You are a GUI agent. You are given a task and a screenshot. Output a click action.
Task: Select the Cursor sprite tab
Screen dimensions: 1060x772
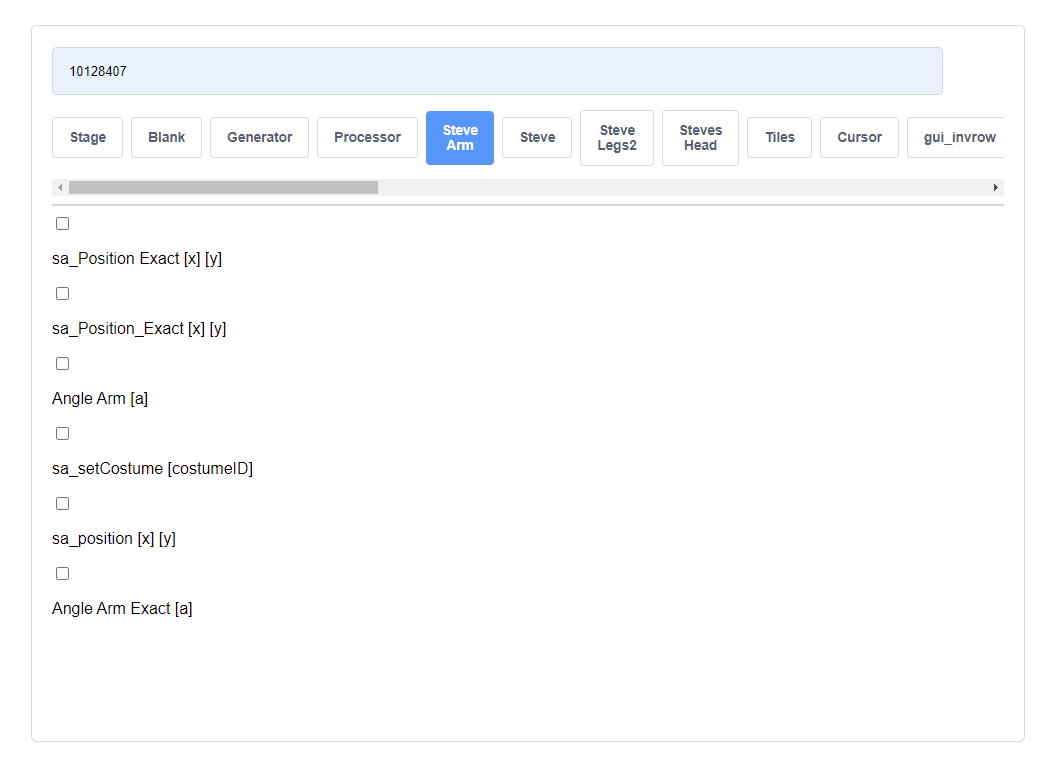859,137
